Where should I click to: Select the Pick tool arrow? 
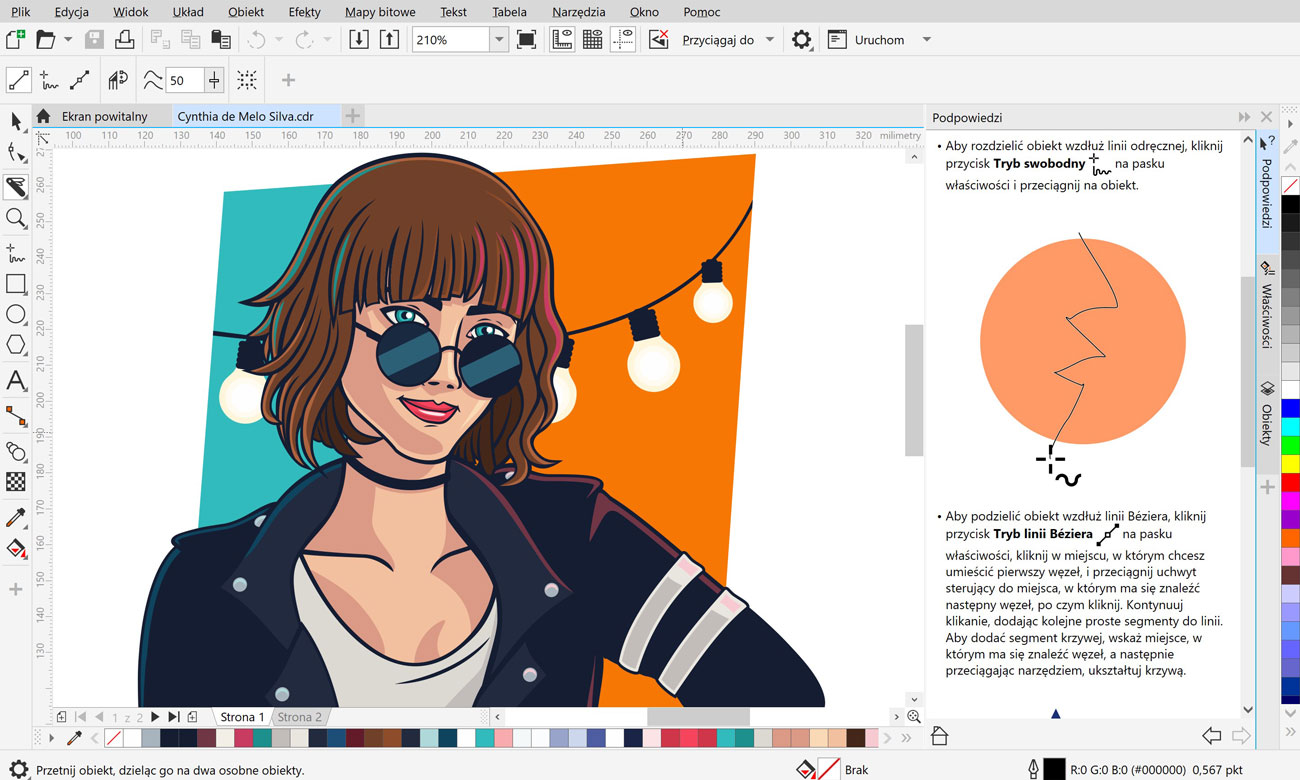16,121
